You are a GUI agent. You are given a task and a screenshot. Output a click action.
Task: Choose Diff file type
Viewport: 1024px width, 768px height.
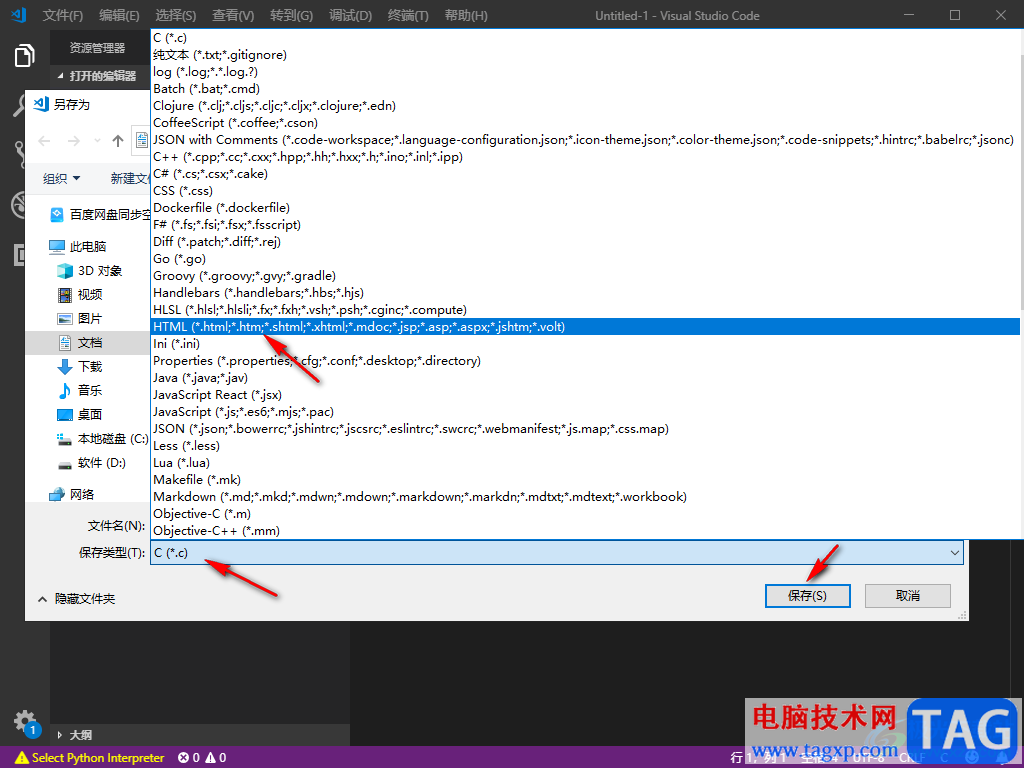click(585, 242)
